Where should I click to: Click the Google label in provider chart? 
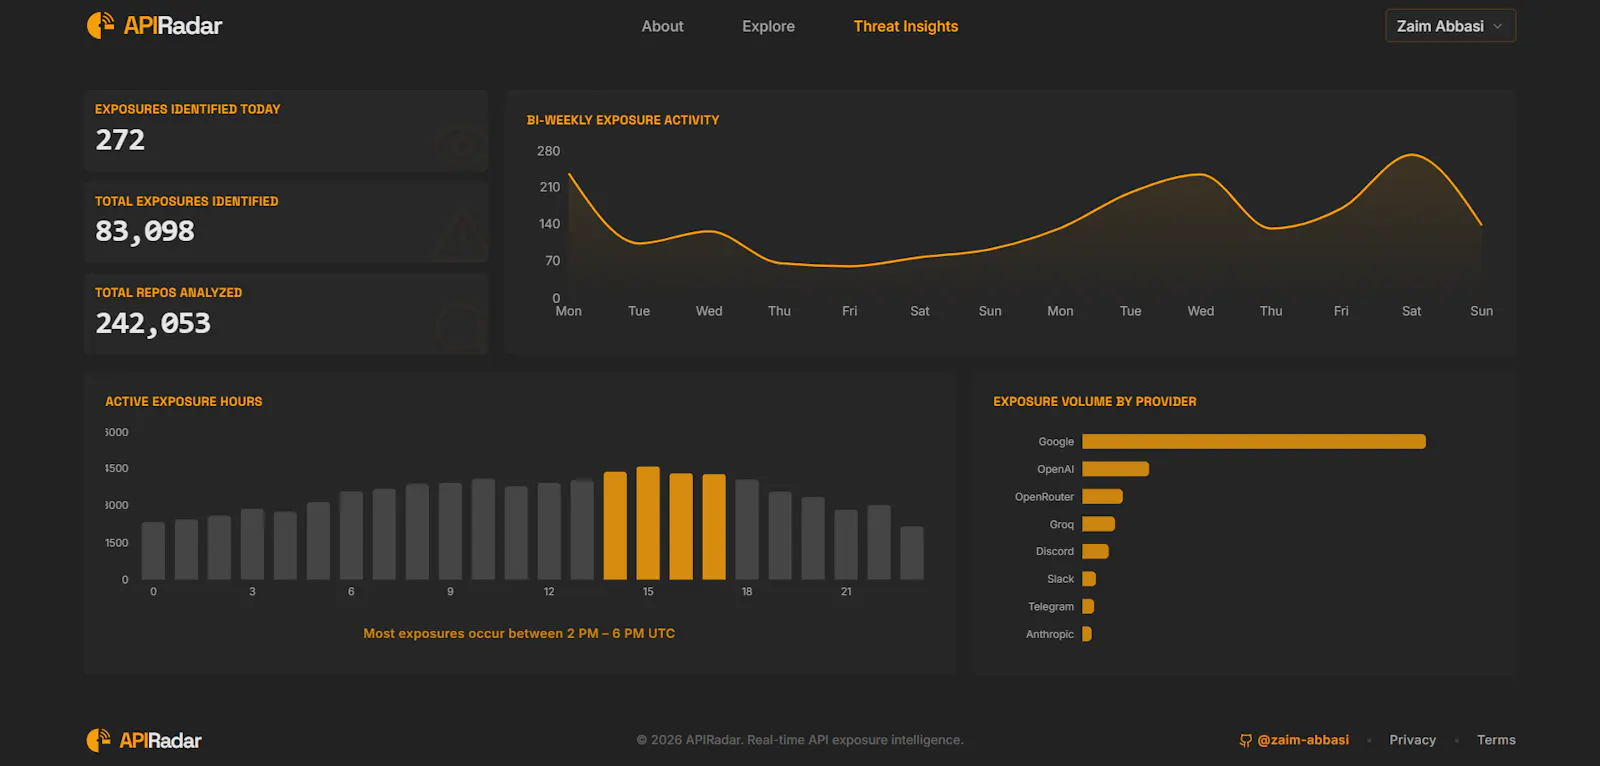tap(1056, 441)
